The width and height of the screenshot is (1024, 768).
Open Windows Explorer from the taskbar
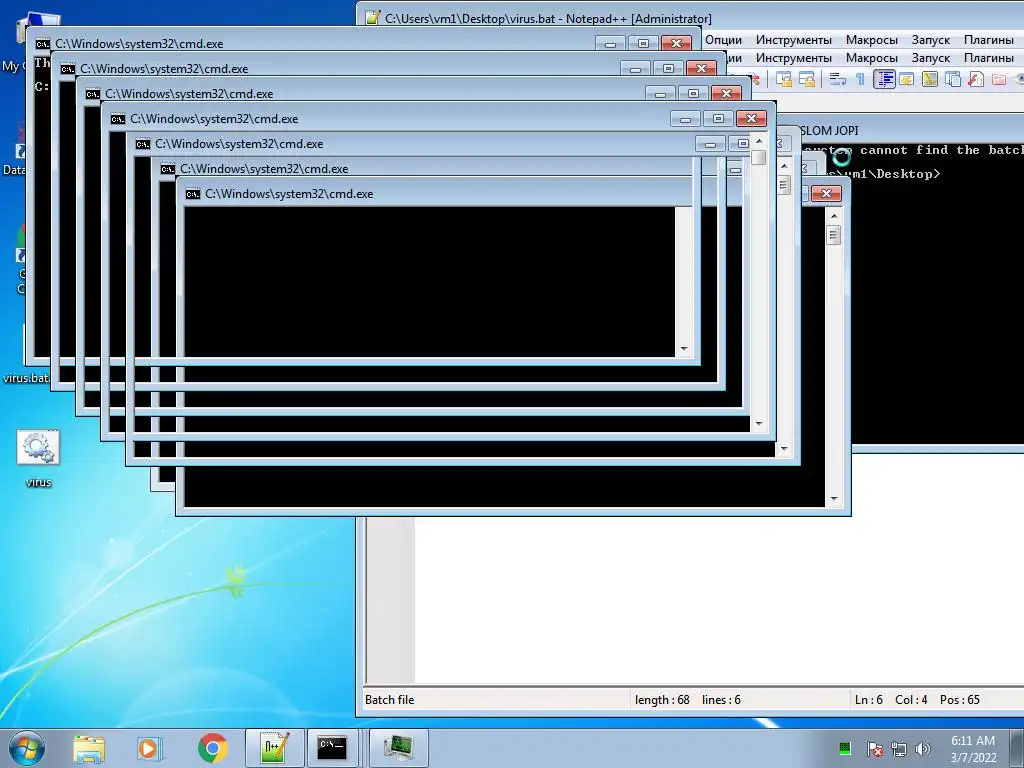[89, 748]
